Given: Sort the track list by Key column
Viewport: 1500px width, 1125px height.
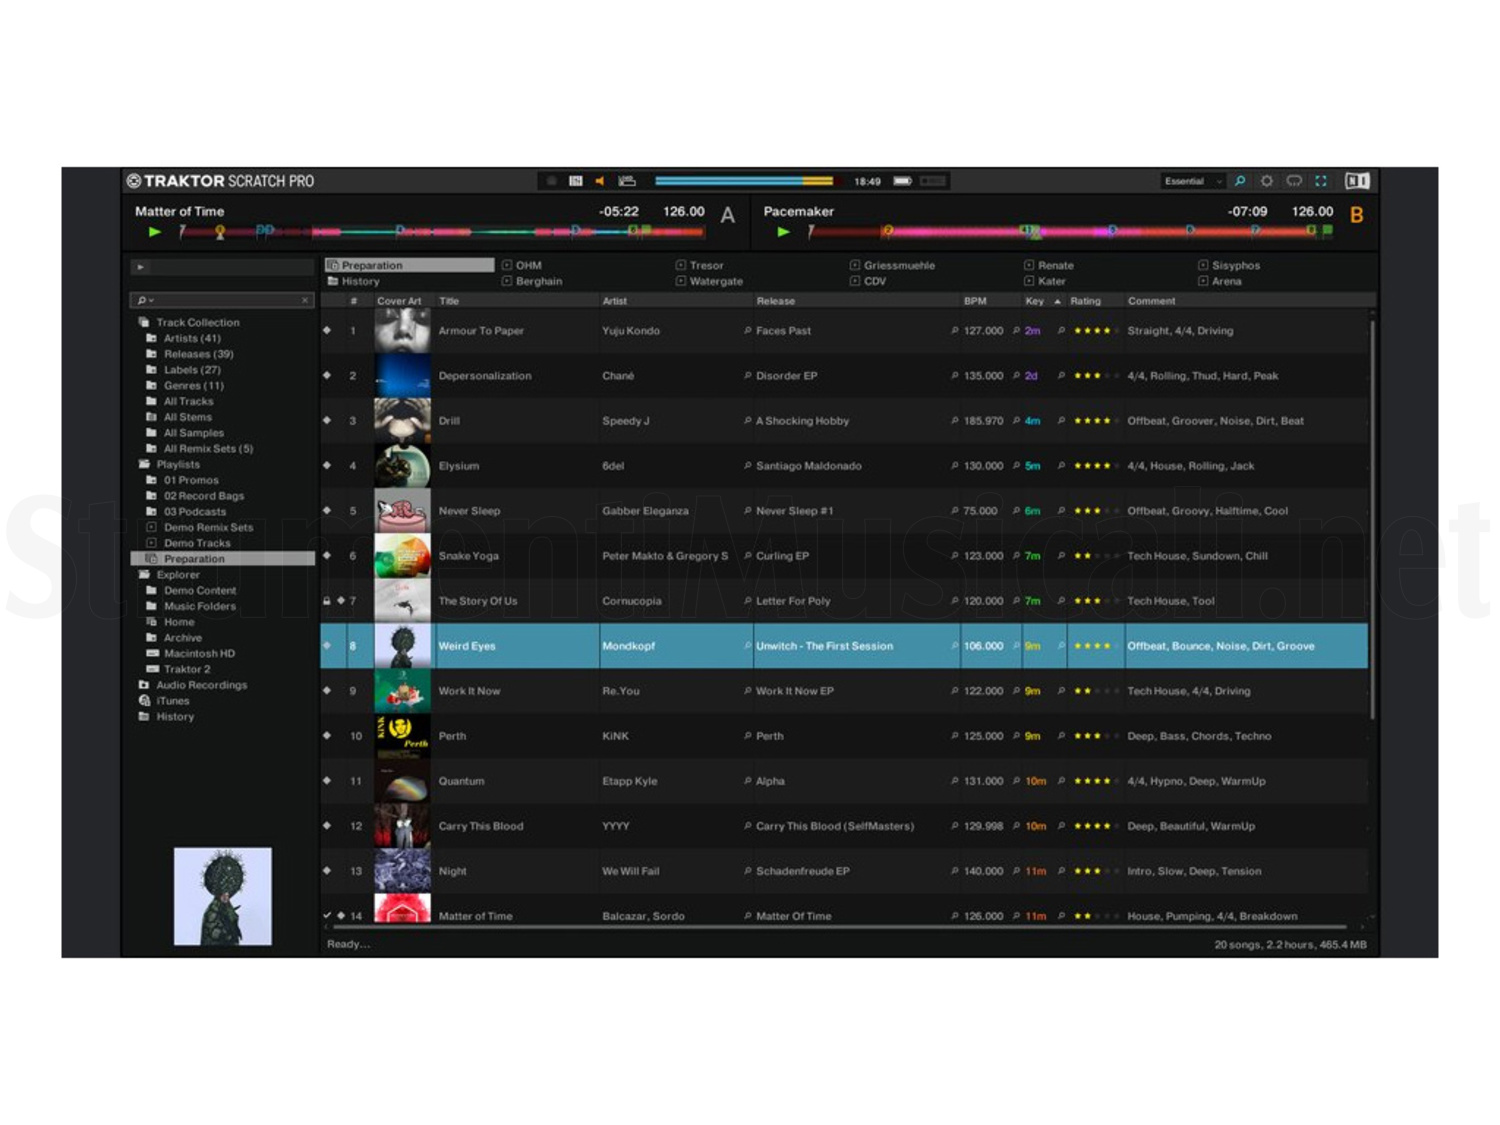Looking at the screenshot, I should tap(1042, 301).
